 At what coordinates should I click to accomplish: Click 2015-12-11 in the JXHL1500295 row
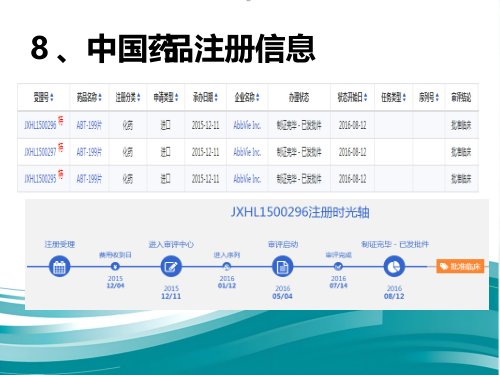pyautogui.click(x=205, y=179)
